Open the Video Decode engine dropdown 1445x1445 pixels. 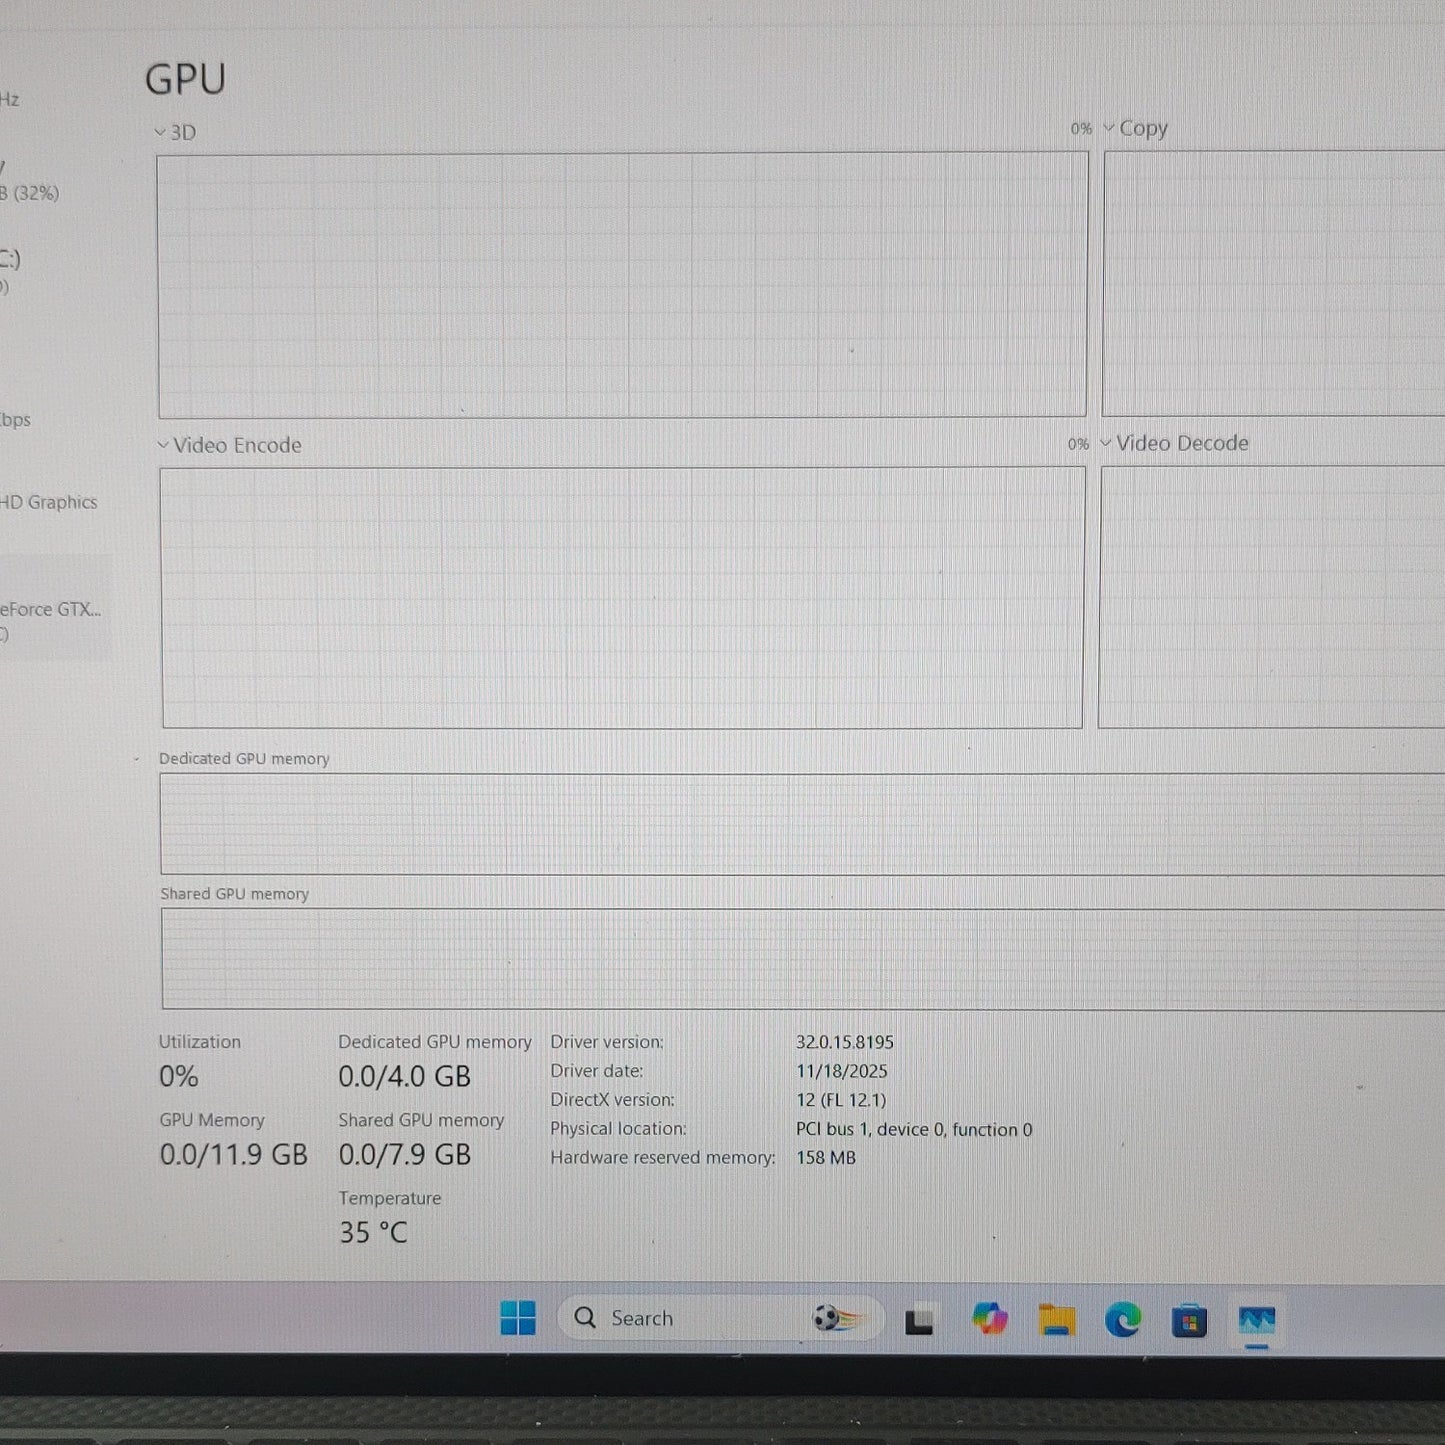(1175, 443)
